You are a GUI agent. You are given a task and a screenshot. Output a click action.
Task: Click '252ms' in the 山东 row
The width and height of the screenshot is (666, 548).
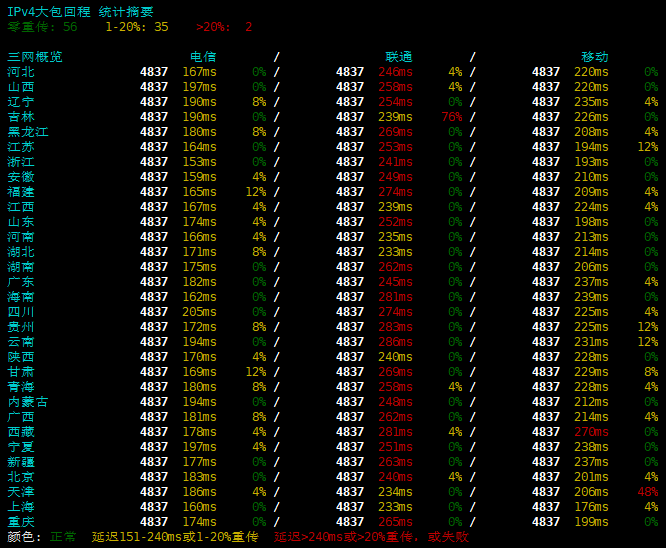[x=395, y=222]
